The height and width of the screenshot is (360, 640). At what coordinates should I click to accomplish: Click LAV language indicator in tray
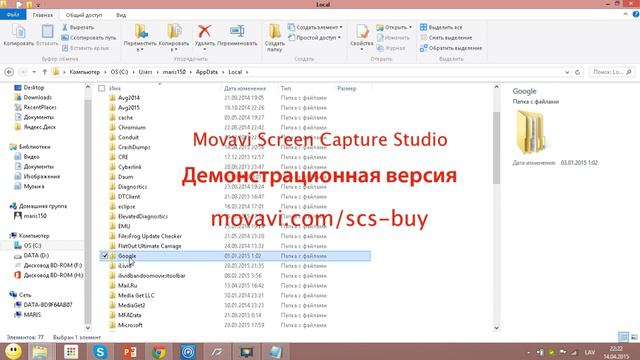click(x=589, y=352)
